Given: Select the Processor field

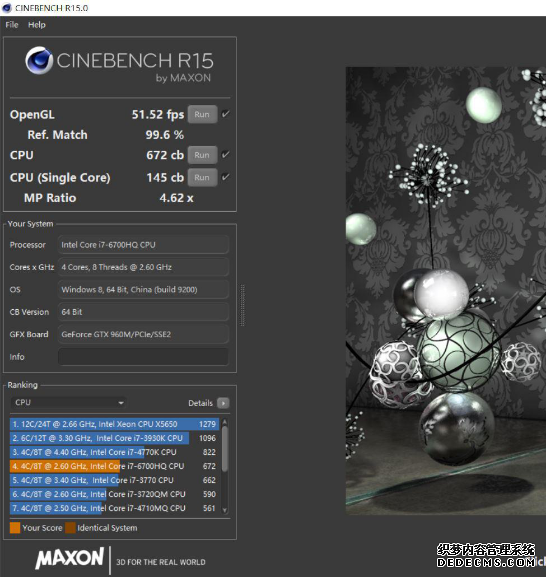Looking at the screenshot, I should pos(143,245).
